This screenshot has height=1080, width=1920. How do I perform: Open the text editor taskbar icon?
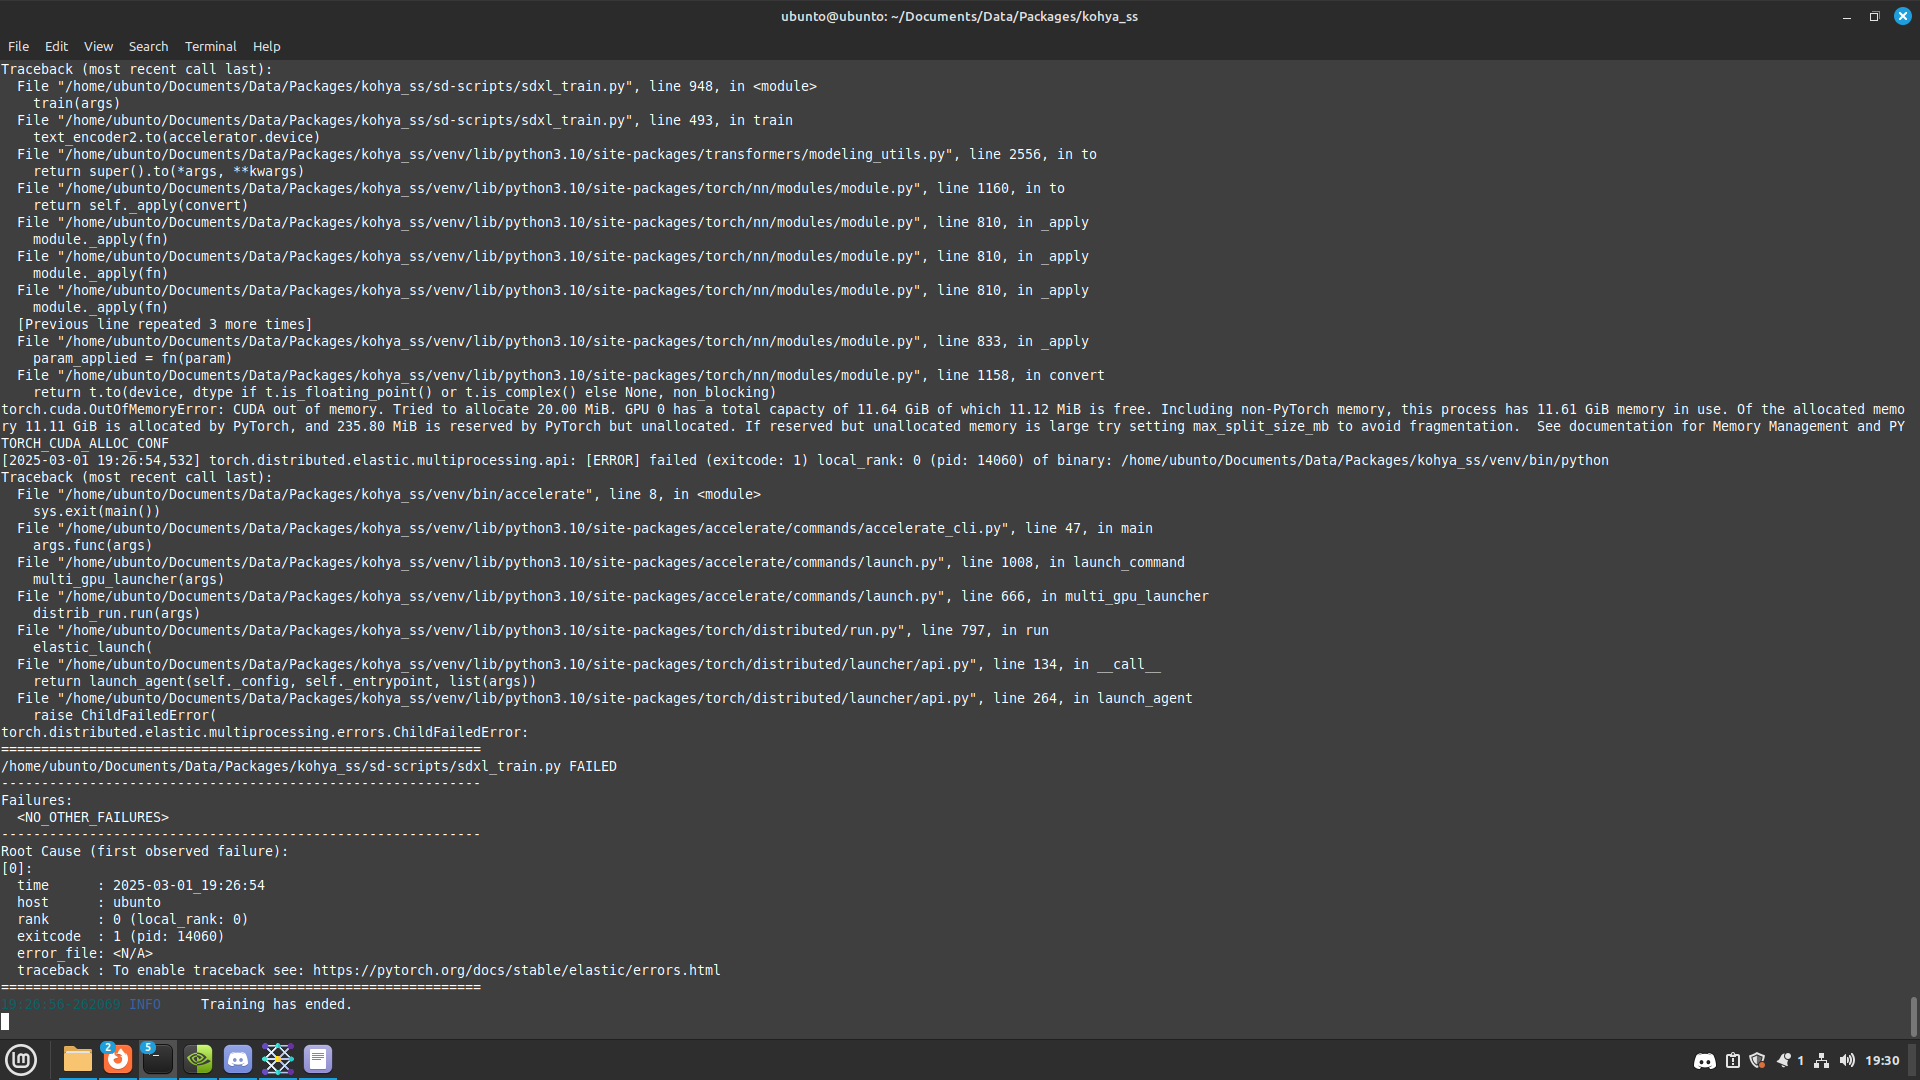pyautogui.click(x=318, y=1059)
